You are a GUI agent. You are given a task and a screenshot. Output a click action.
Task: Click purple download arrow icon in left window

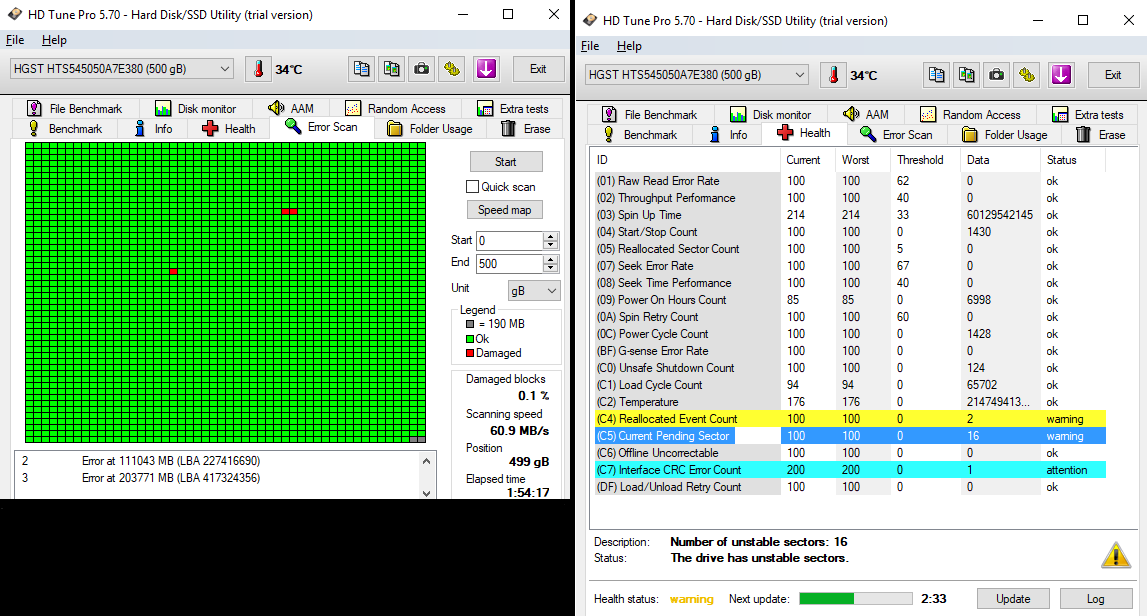click(486, 69)
